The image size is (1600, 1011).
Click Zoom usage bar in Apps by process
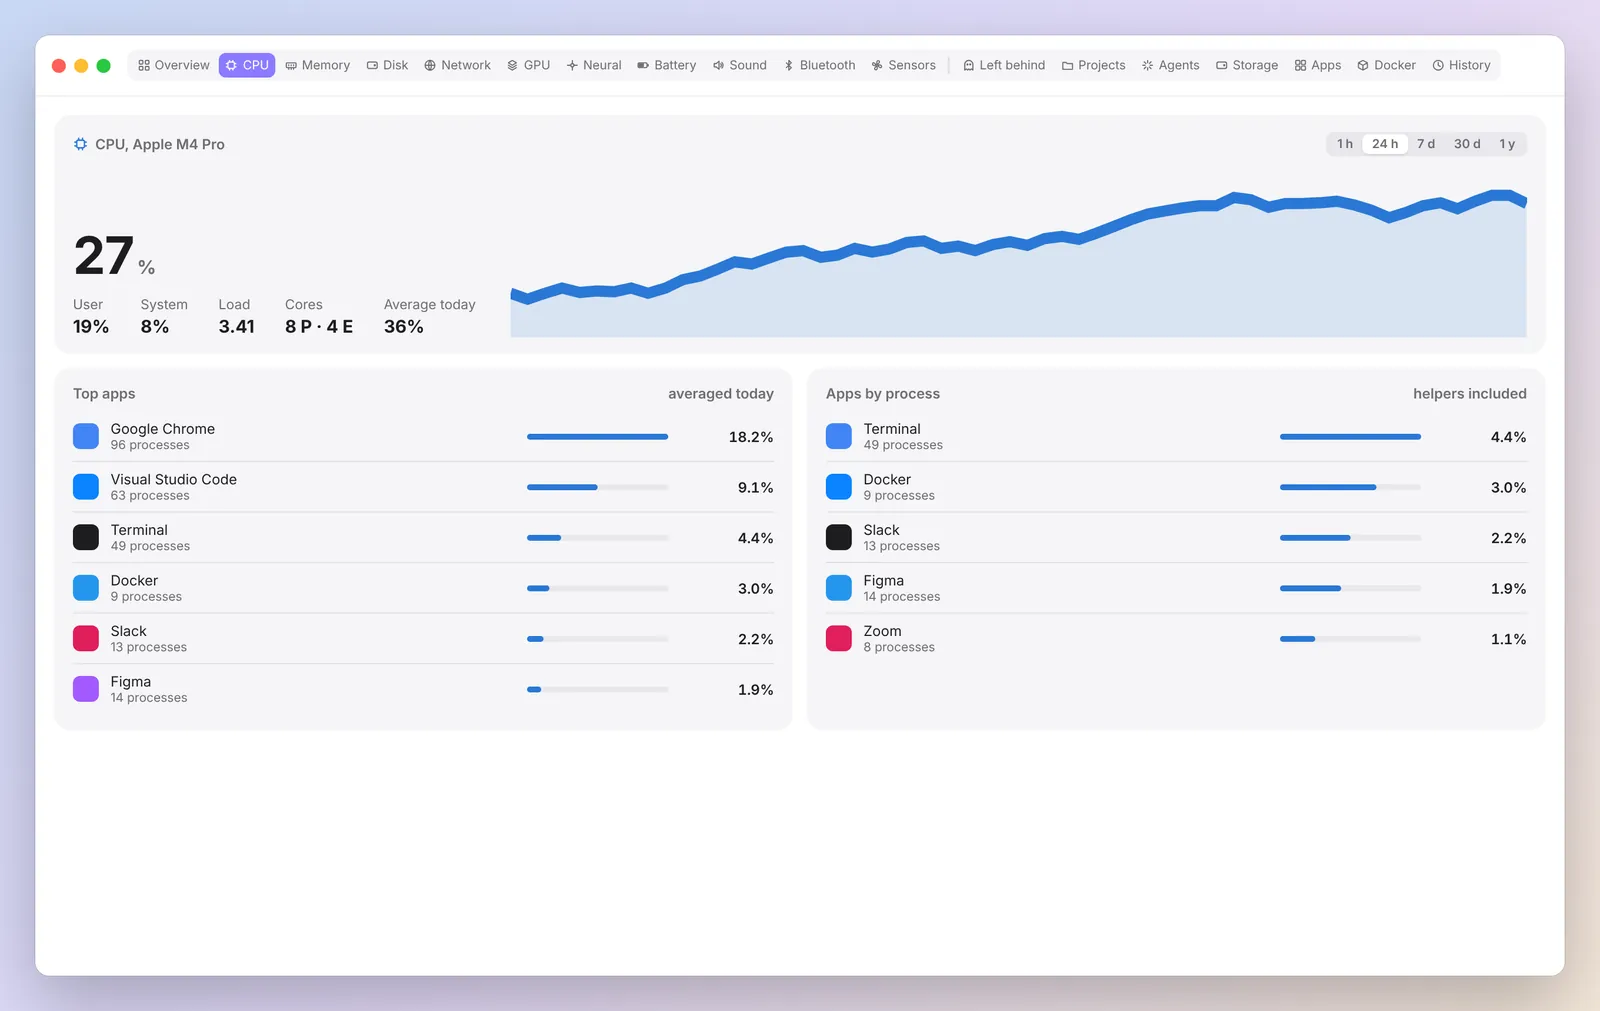(x=1350, y=639)
